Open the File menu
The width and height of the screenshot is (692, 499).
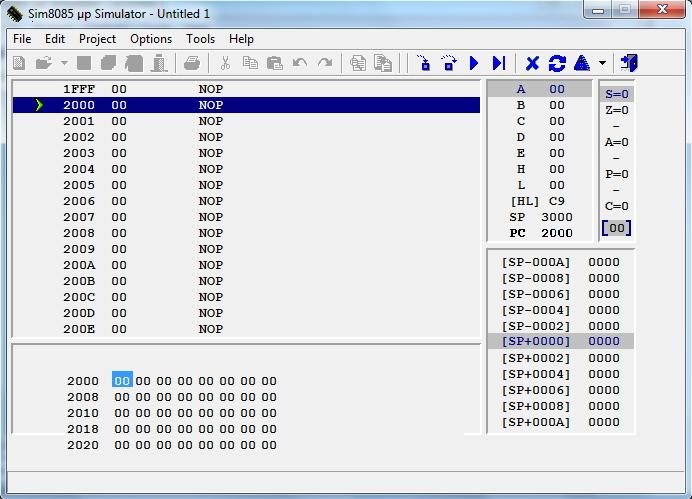22,39
